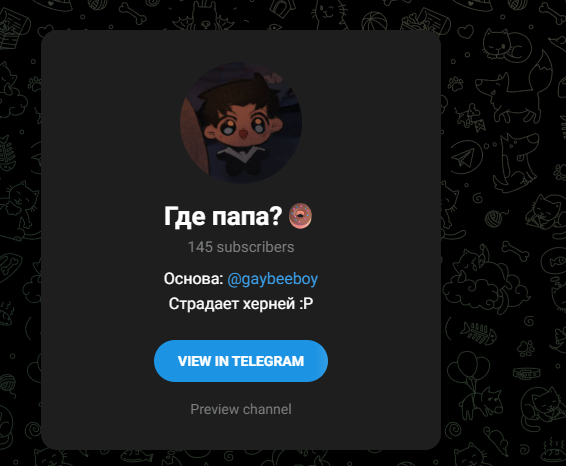Click the donut emoji beside the title

tap(300, 216)
